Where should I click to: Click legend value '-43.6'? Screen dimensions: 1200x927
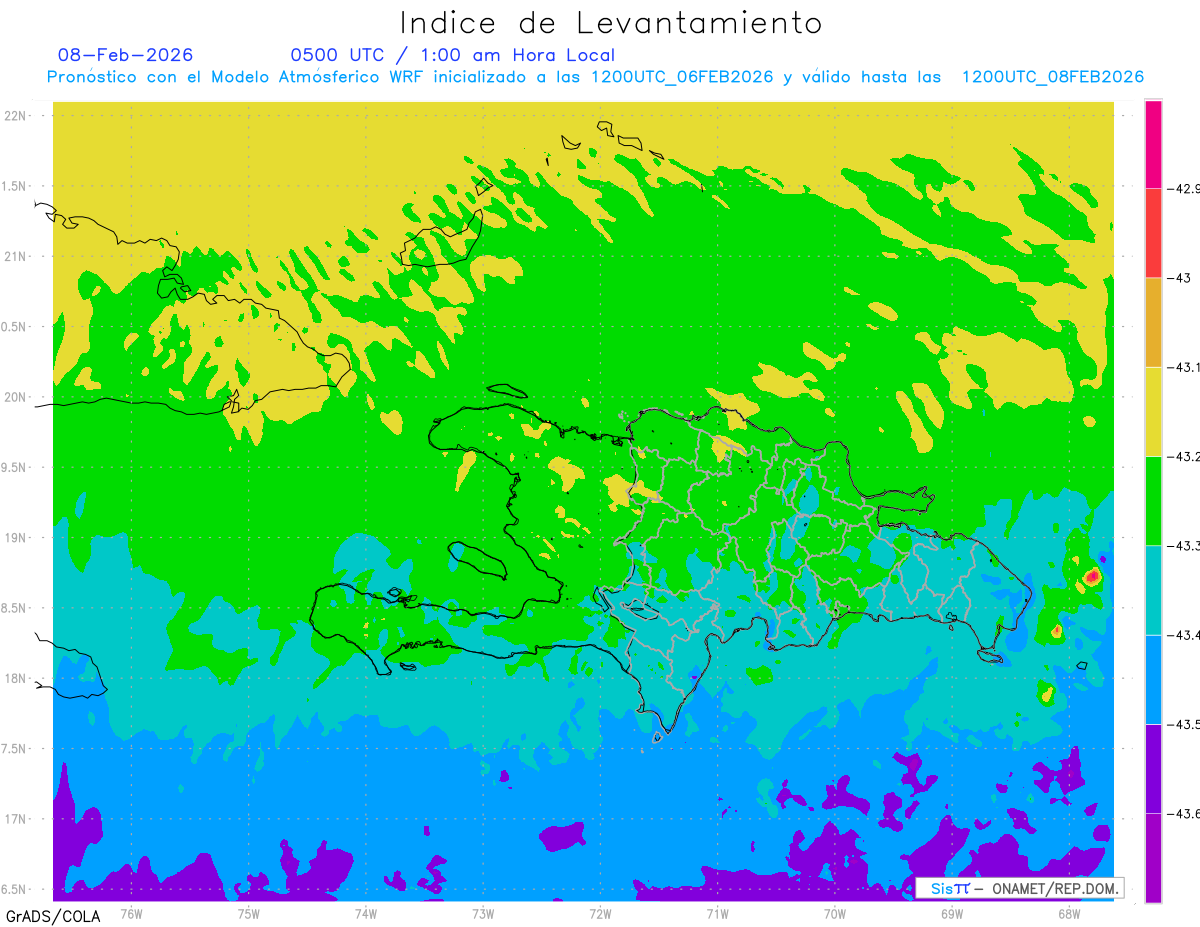pos(1184,813)
